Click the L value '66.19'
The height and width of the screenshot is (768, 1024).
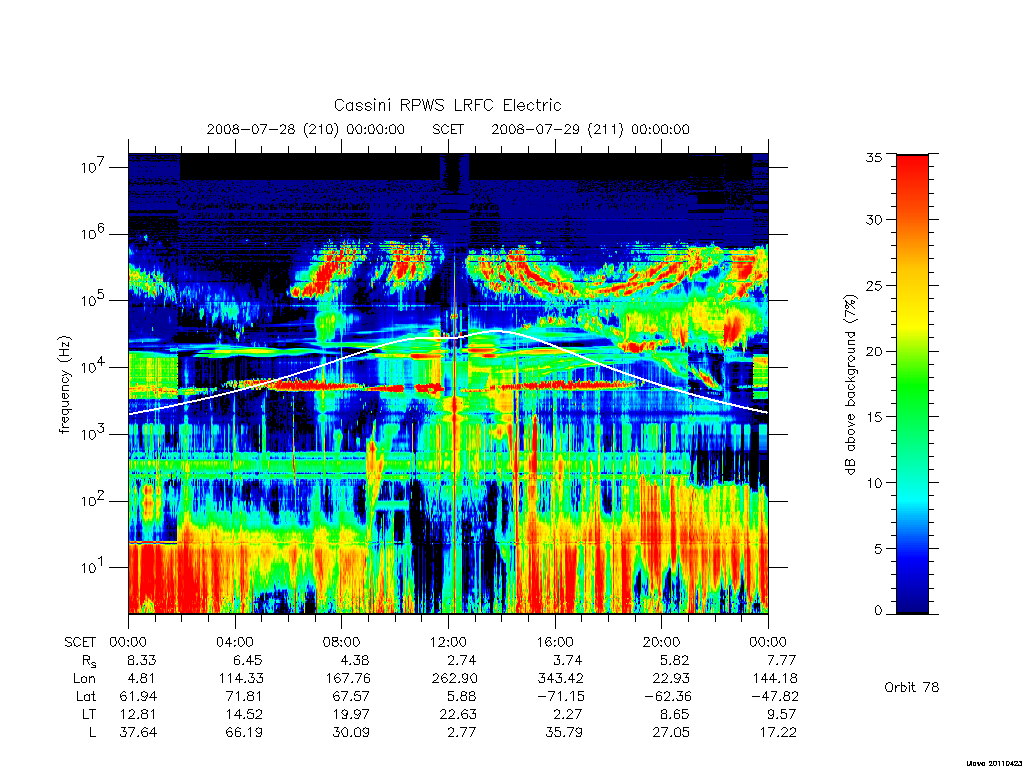(245, 732)
